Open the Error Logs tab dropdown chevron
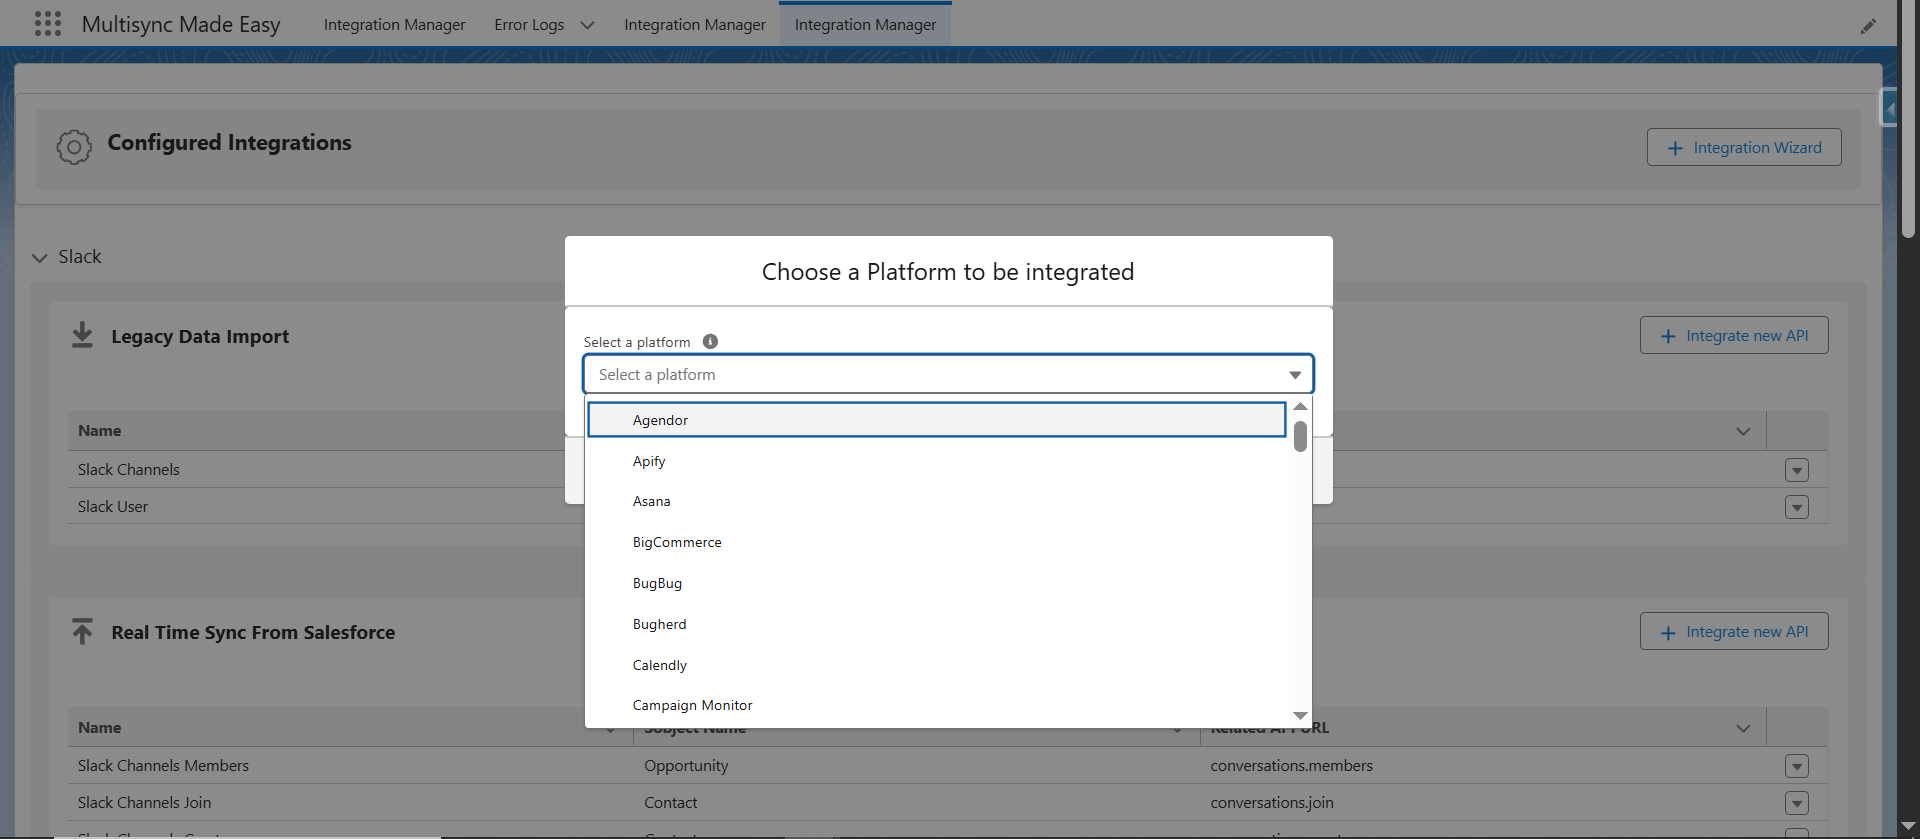The height and width of the screenshot is (839, 1920). 587,25
